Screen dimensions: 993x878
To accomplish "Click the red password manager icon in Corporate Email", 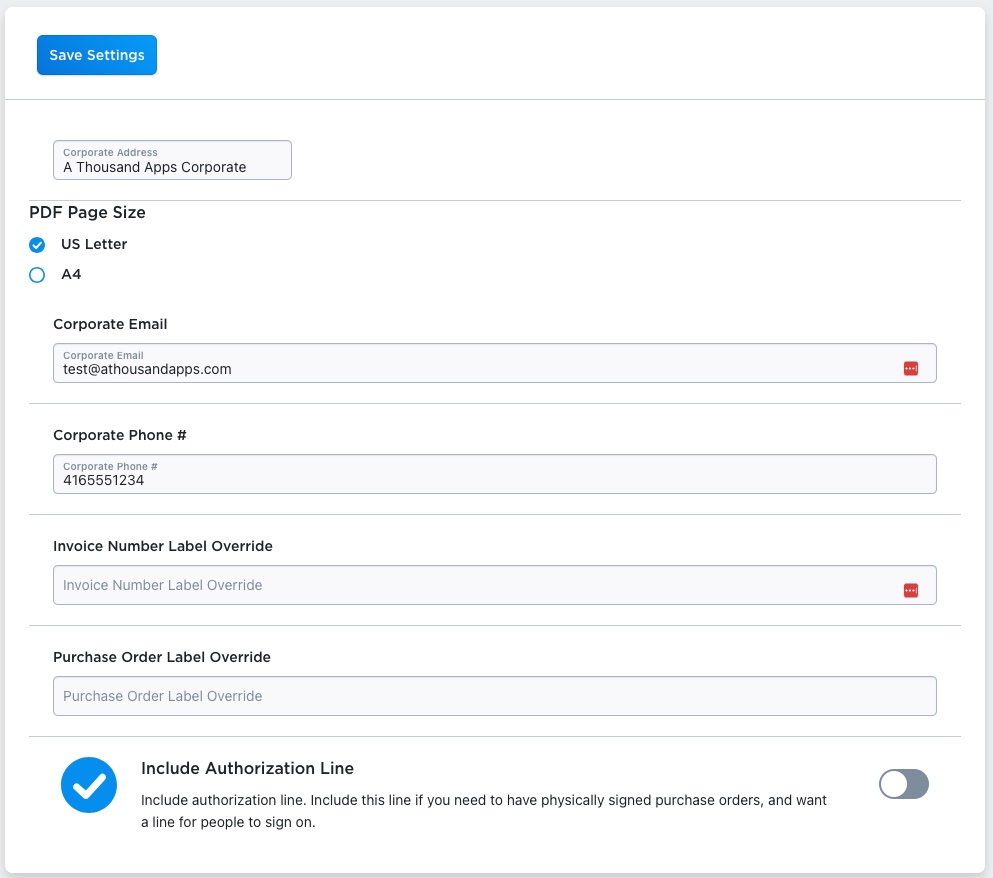I will coord(911,369).
